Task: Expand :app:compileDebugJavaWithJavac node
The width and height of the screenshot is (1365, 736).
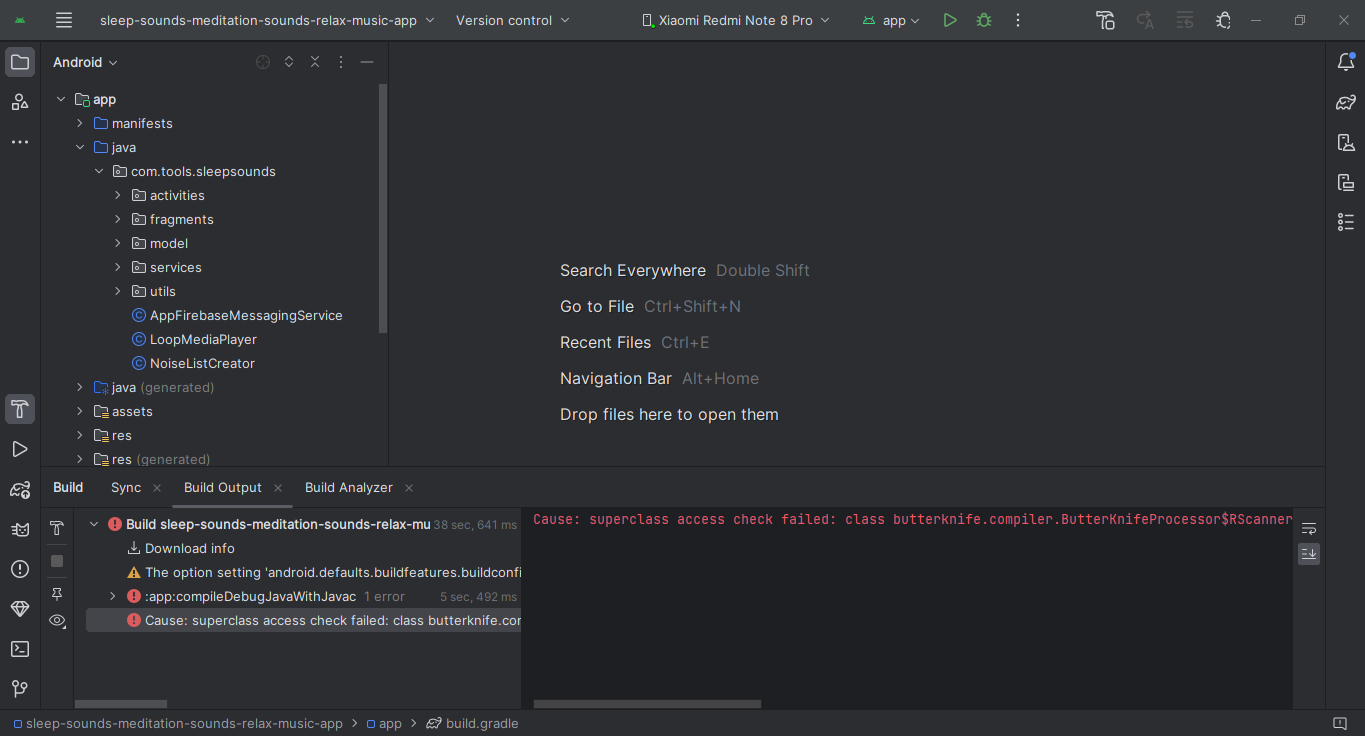Action: tap(112, 596)
